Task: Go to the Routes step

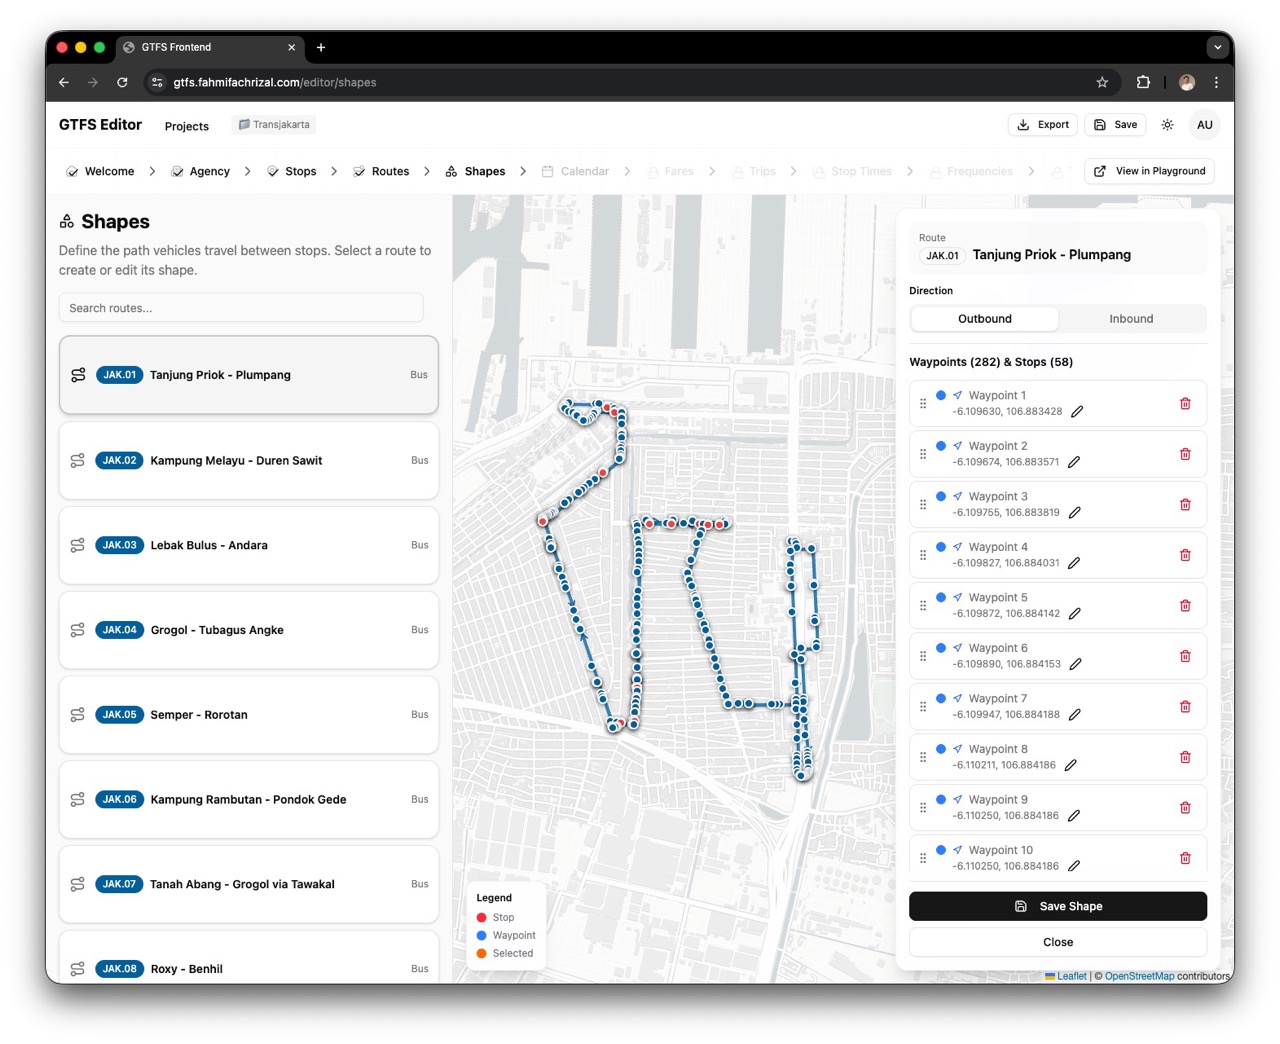Action: coord(381,172)
